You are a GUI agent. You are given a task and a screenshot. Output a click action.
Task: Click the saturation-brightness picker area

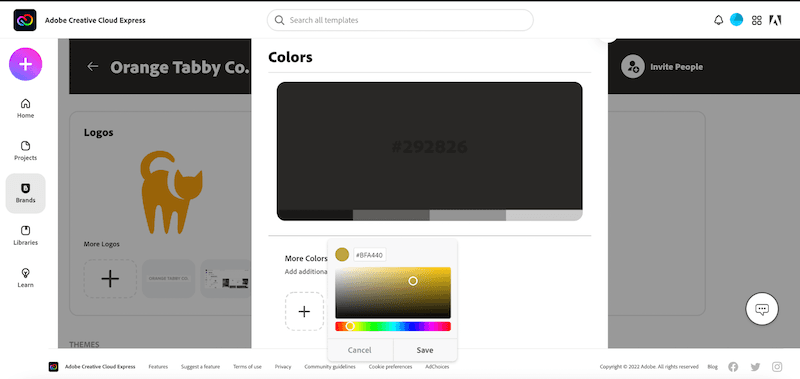(393, 293)
